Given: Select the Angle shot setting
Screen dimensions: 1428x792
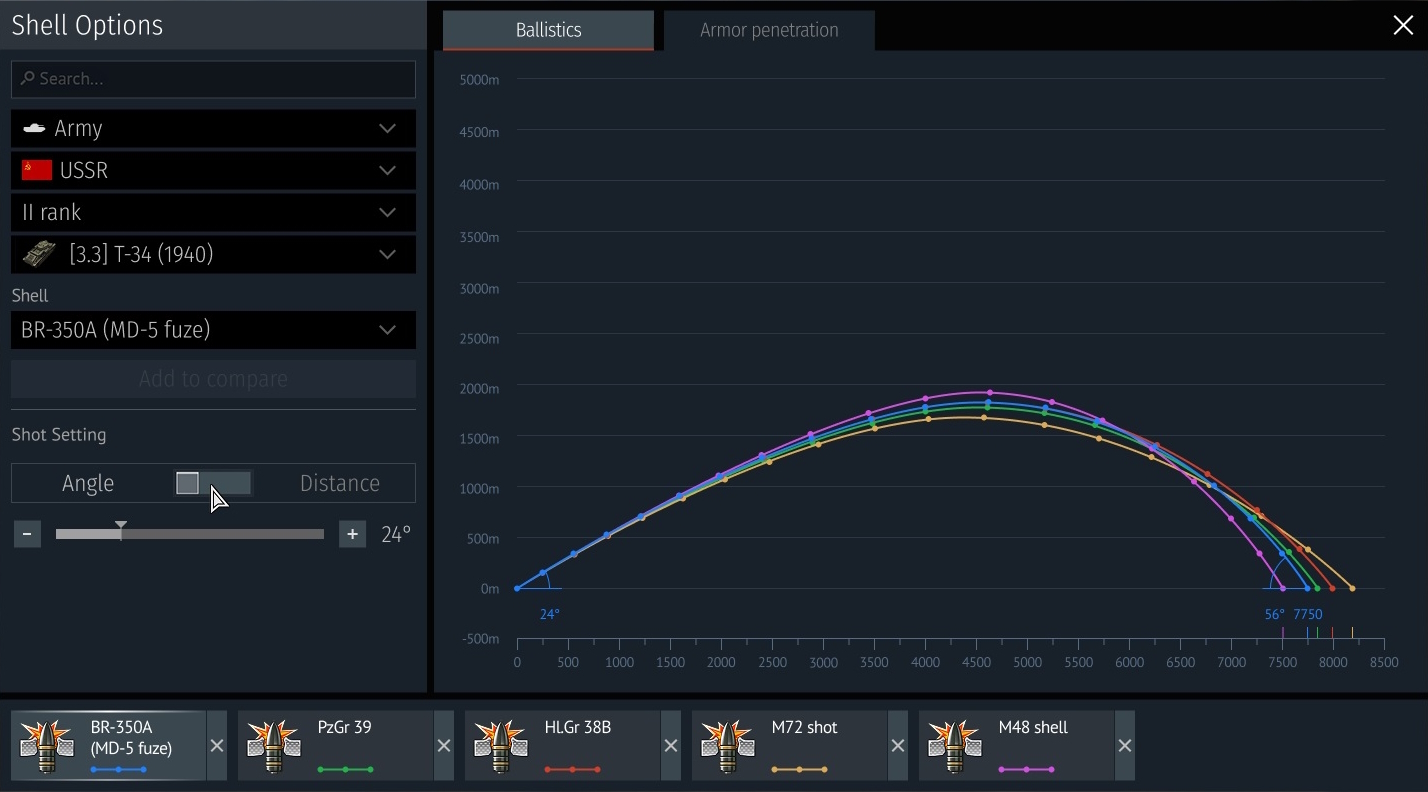Looking at the screenshot, I should pos(88,484).
